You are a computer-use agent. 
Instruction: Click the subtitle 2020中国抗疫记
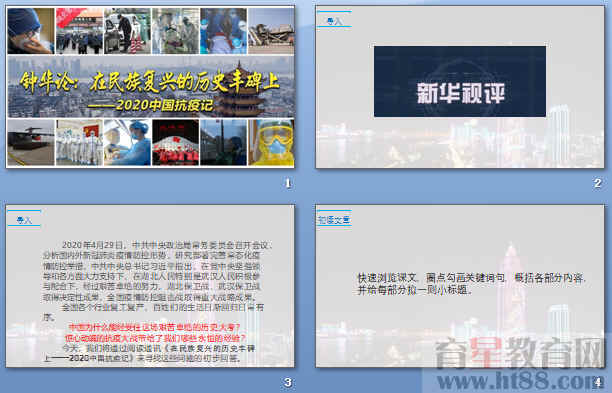pyautogui.click(x=151, y=104)
